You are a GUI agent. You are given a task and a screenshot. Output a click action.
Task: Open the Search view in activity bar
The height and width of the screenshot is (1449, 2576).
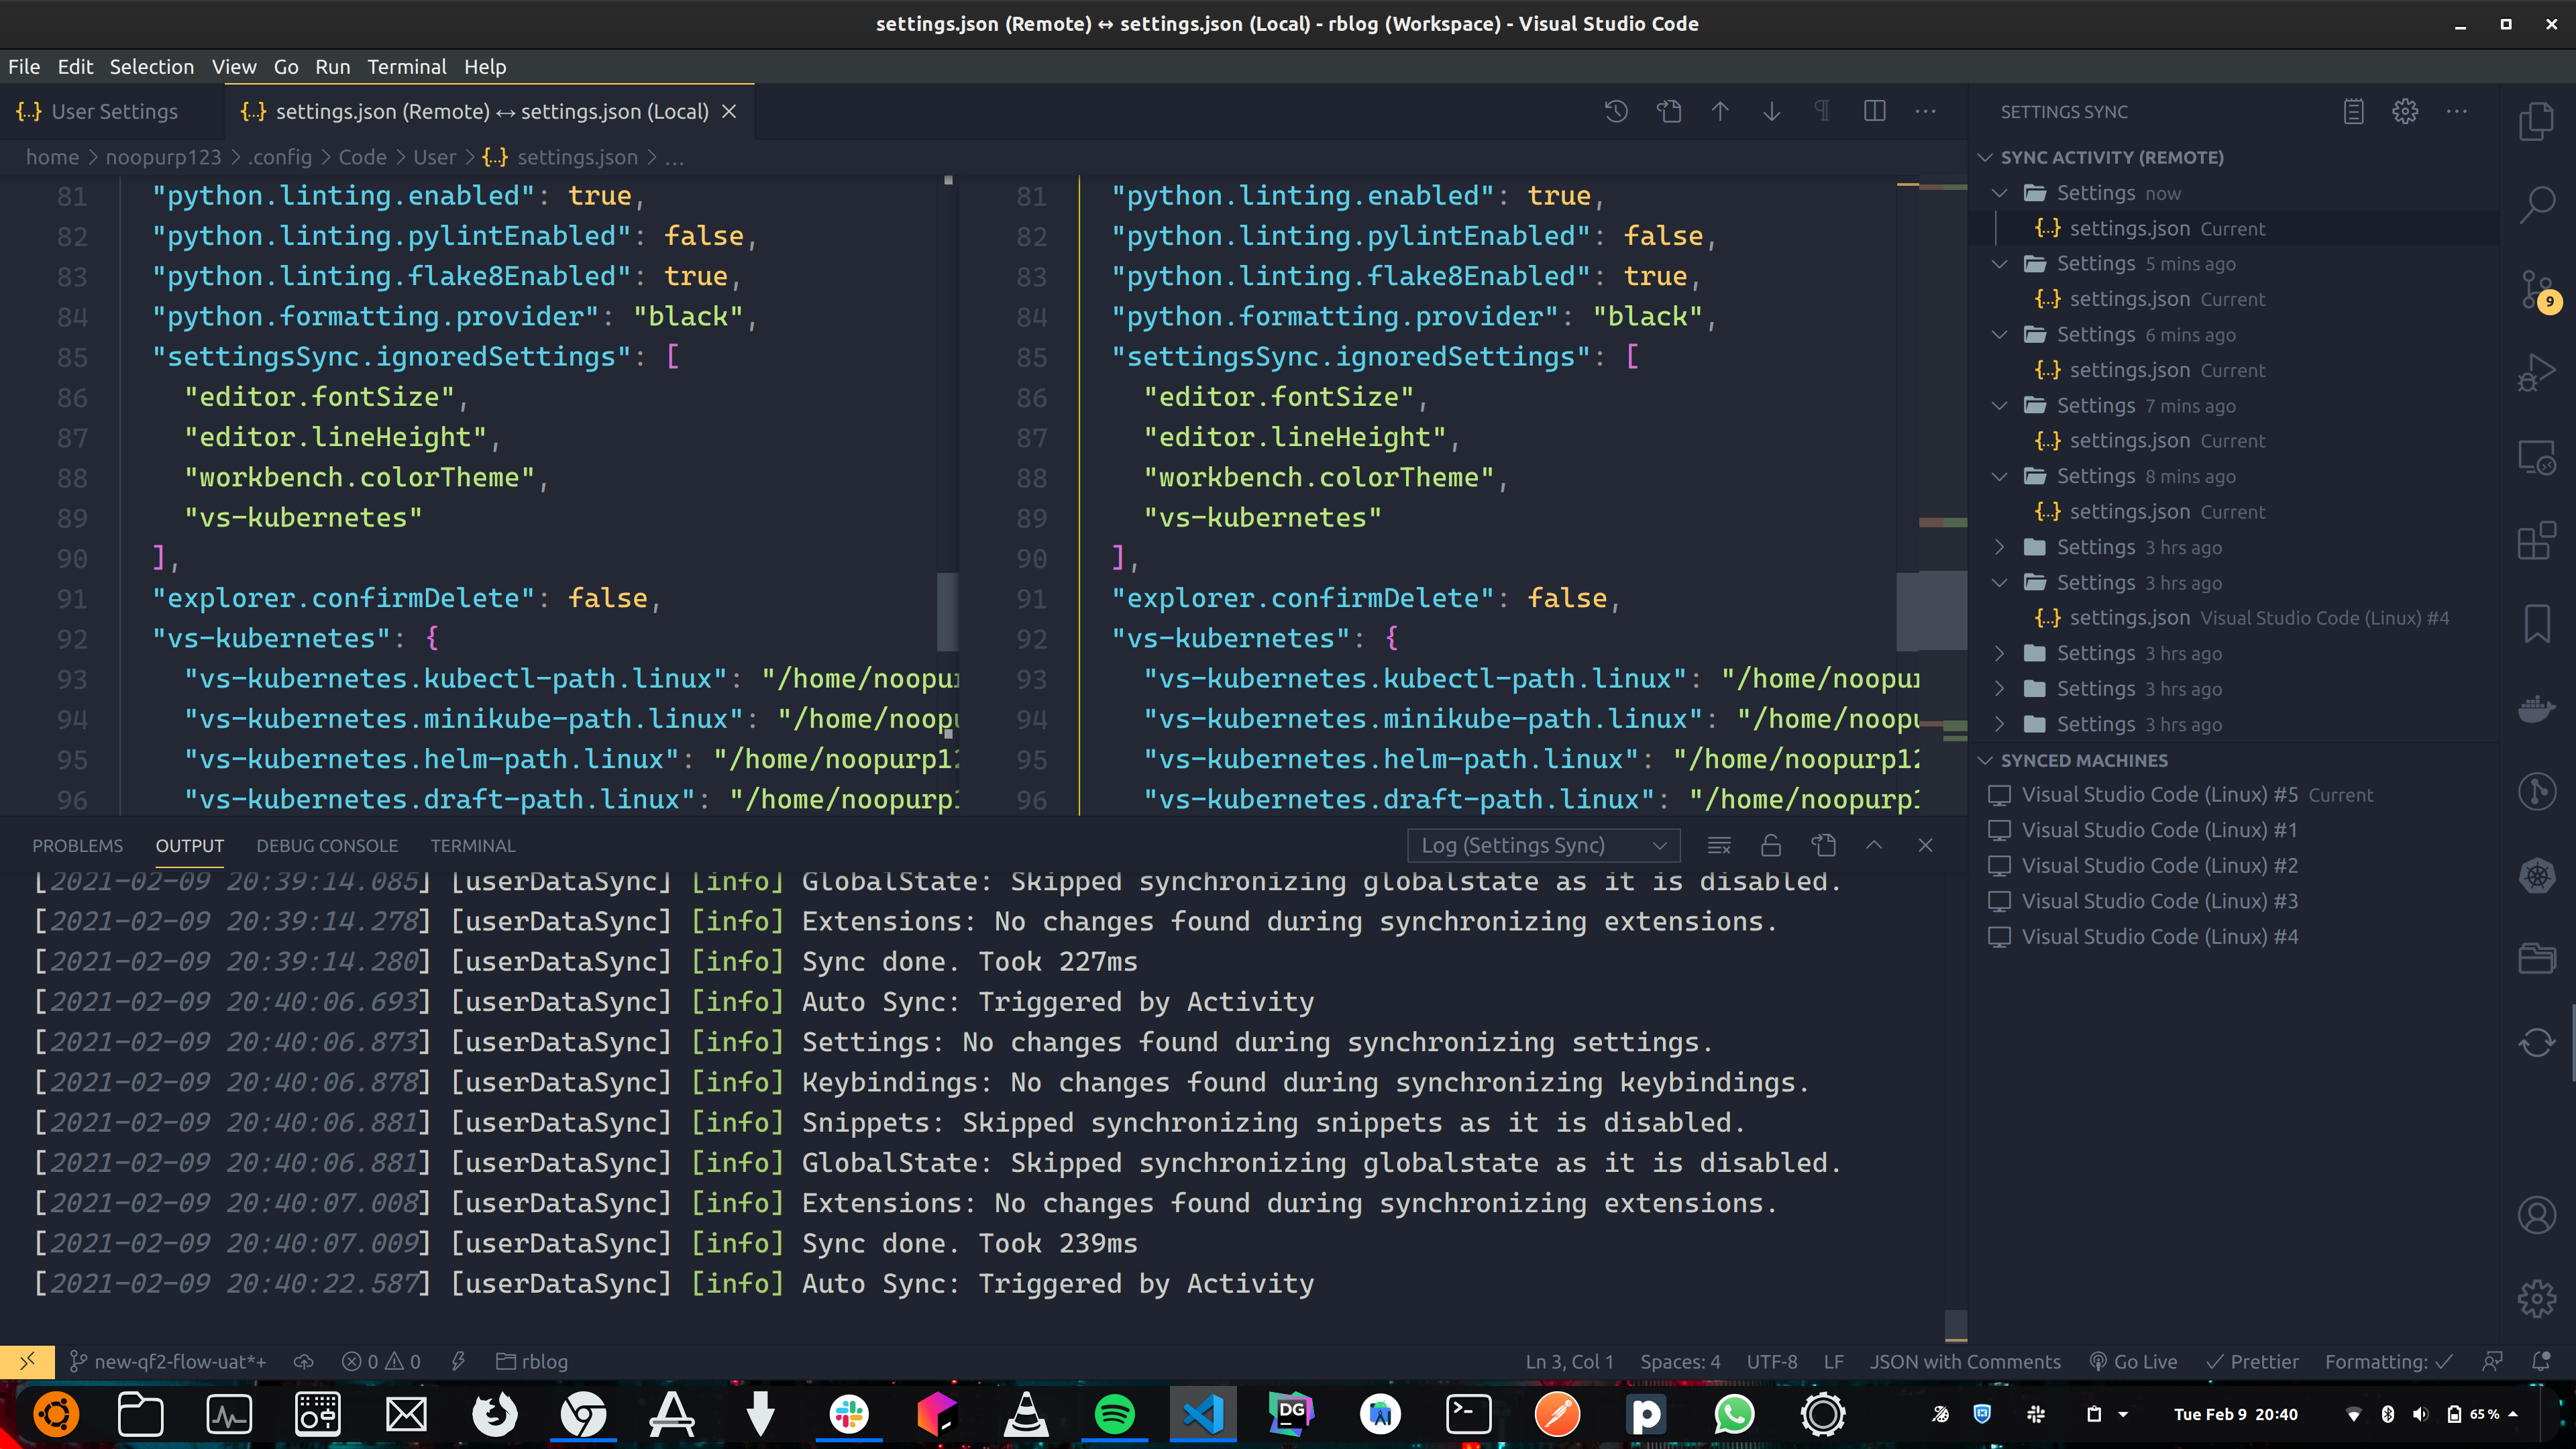(2536, 205)
